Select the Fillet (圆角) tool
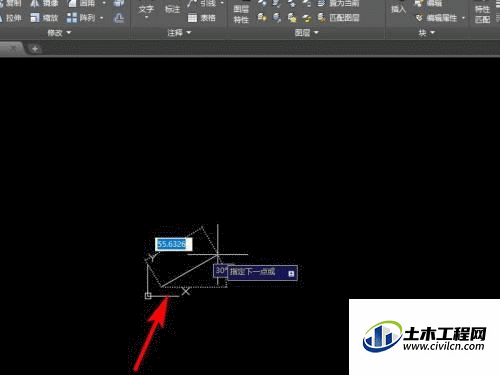Image resolution: width=500 pixels, height=375 pixels. (81, 3)
